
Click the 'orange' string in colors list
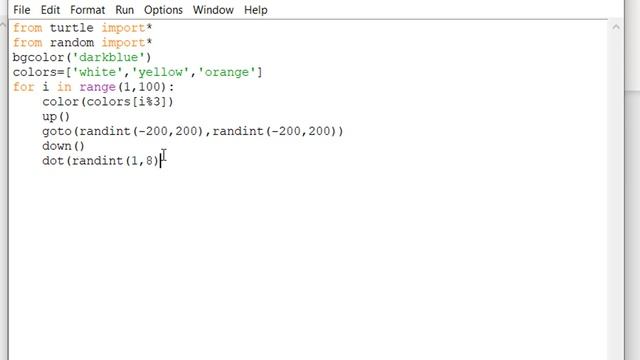pos(227,72)
